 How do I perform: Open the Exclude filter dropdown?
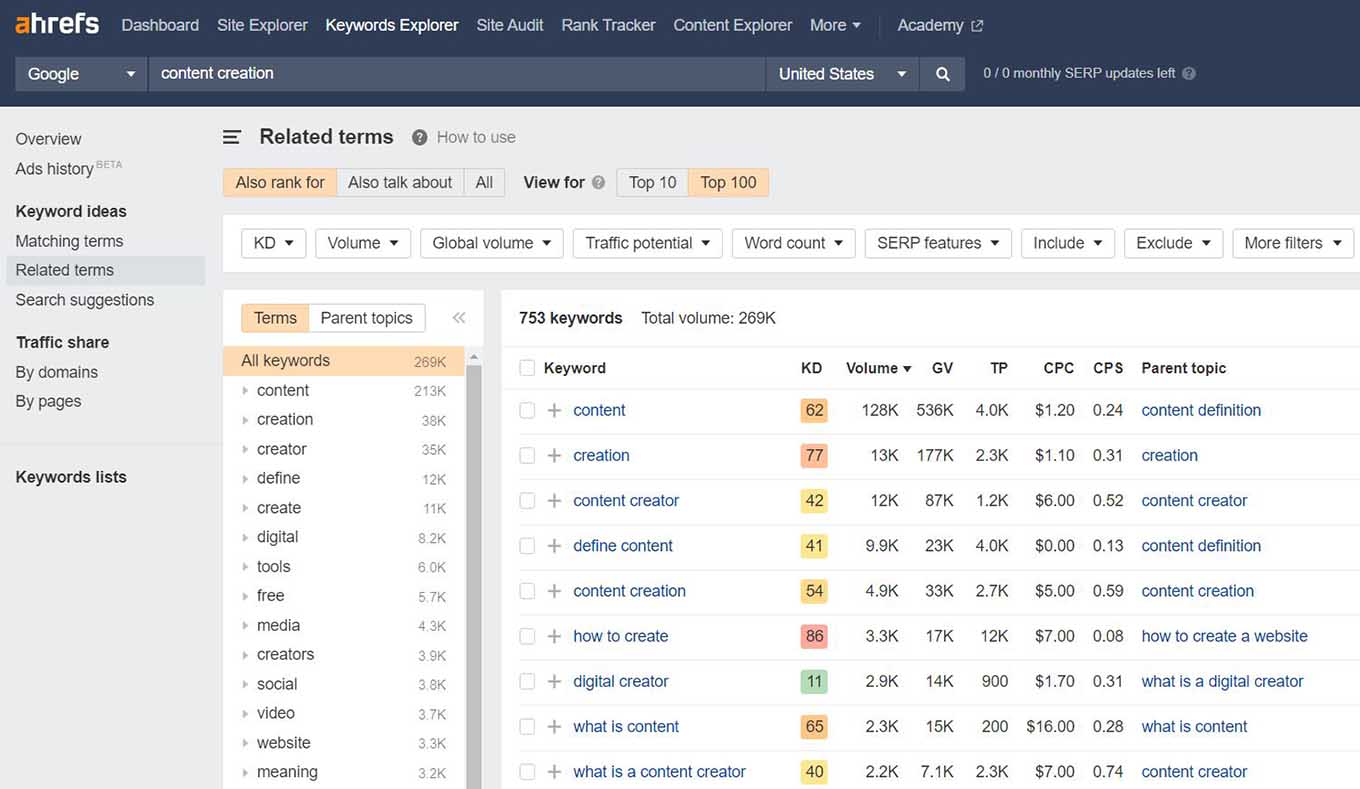pos(1174,243)
